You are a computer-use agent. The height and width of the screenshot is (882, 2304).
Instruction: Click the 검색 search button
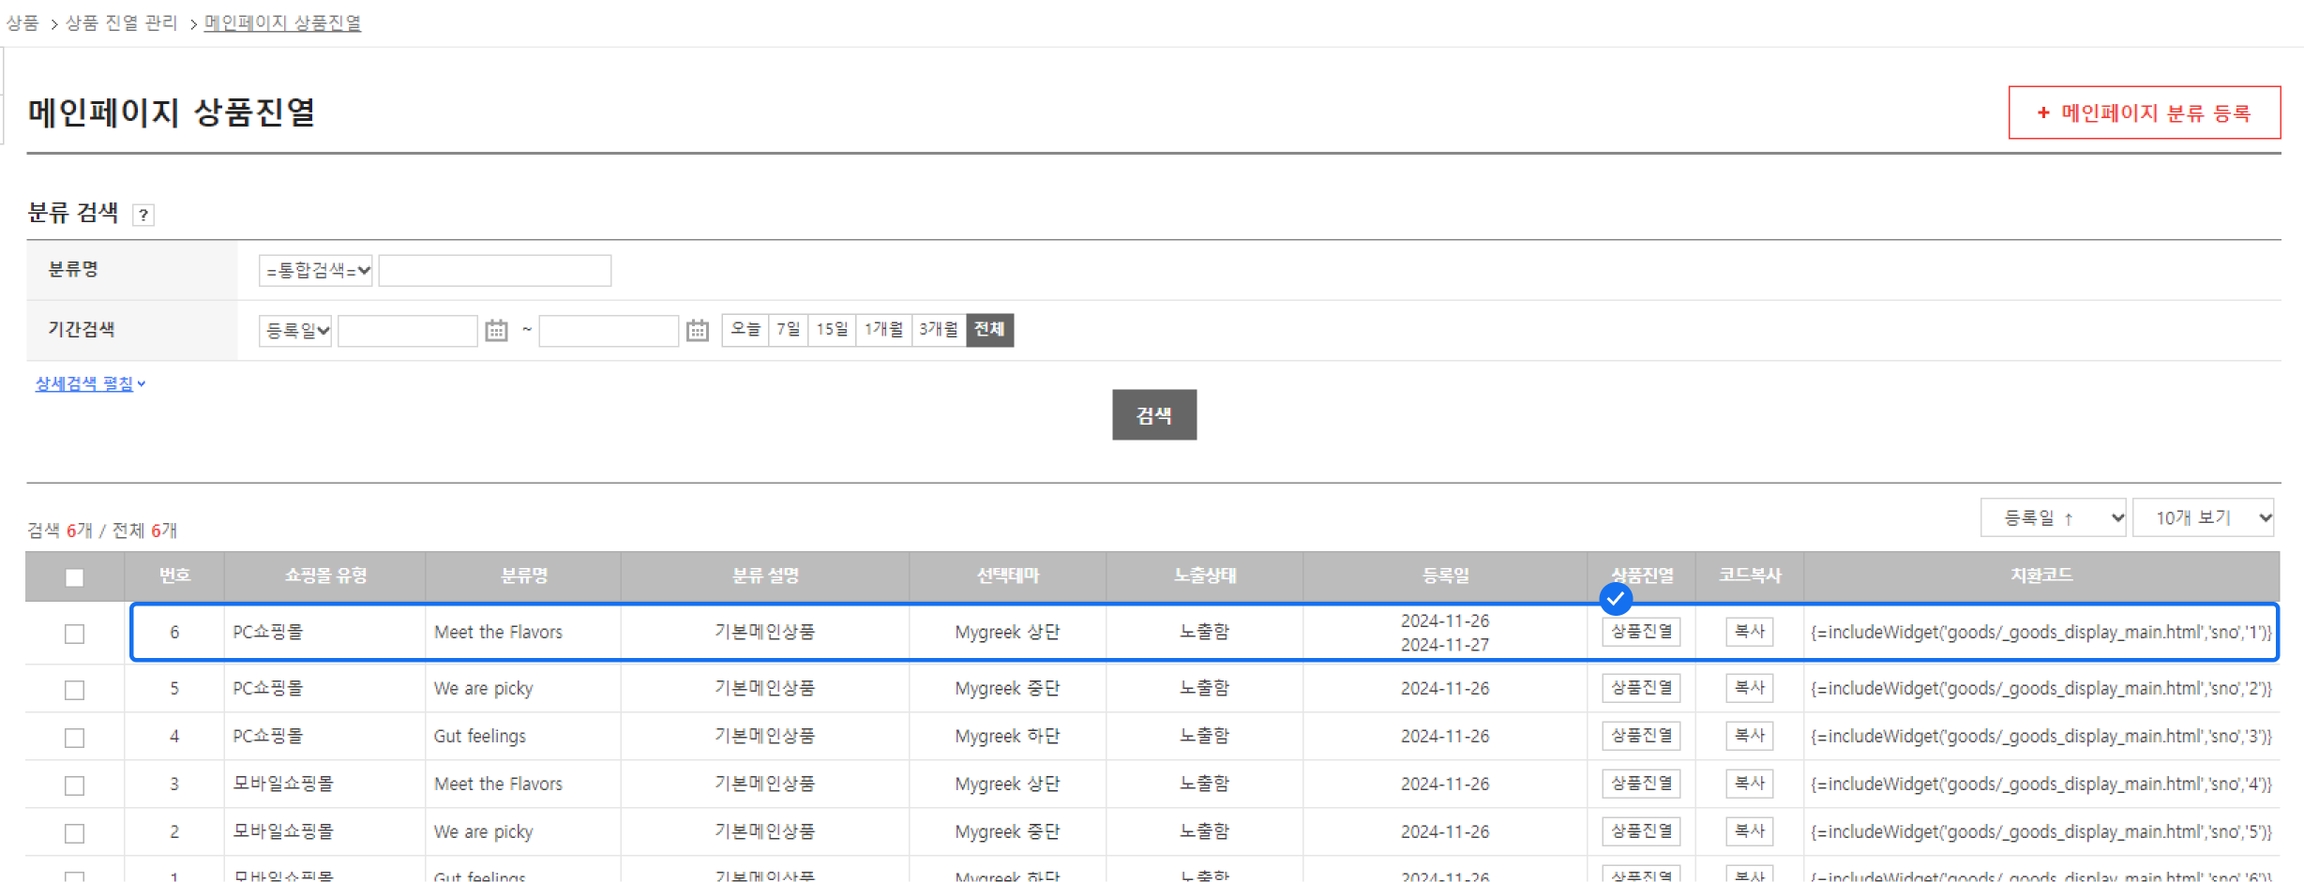click(x=1153, y=415)
